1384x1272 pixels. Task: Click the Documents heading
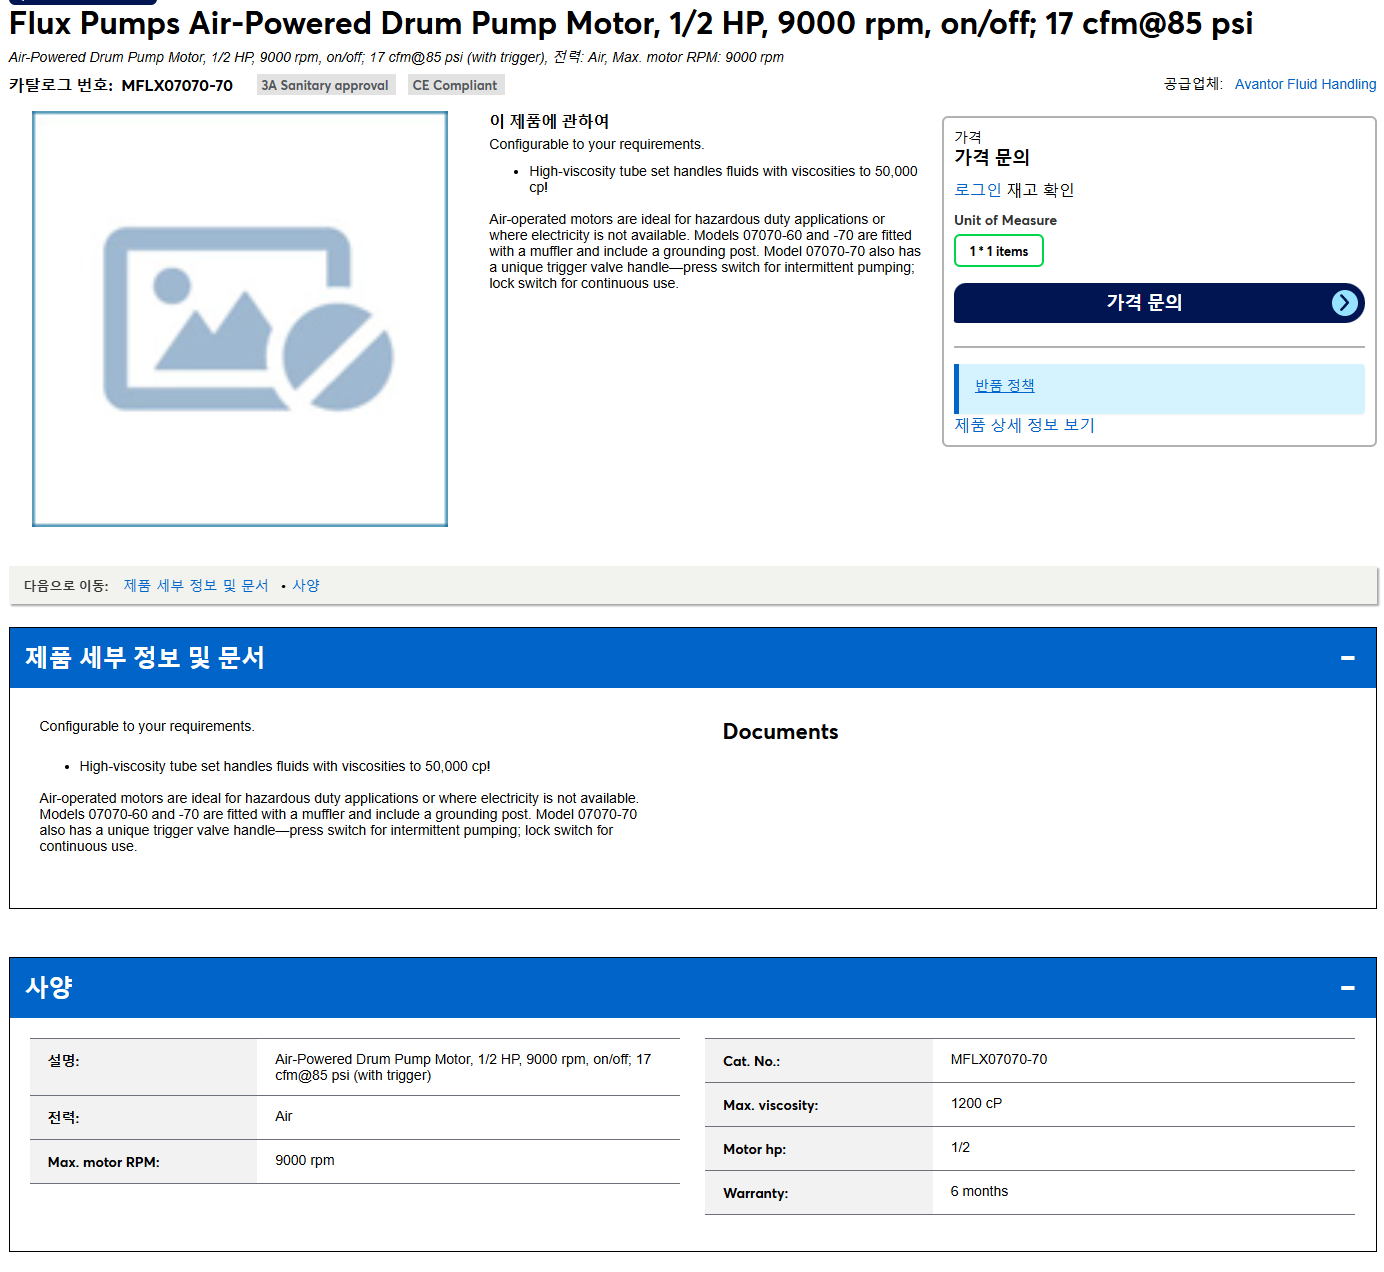pyautogui.click(x=780, y=732)
